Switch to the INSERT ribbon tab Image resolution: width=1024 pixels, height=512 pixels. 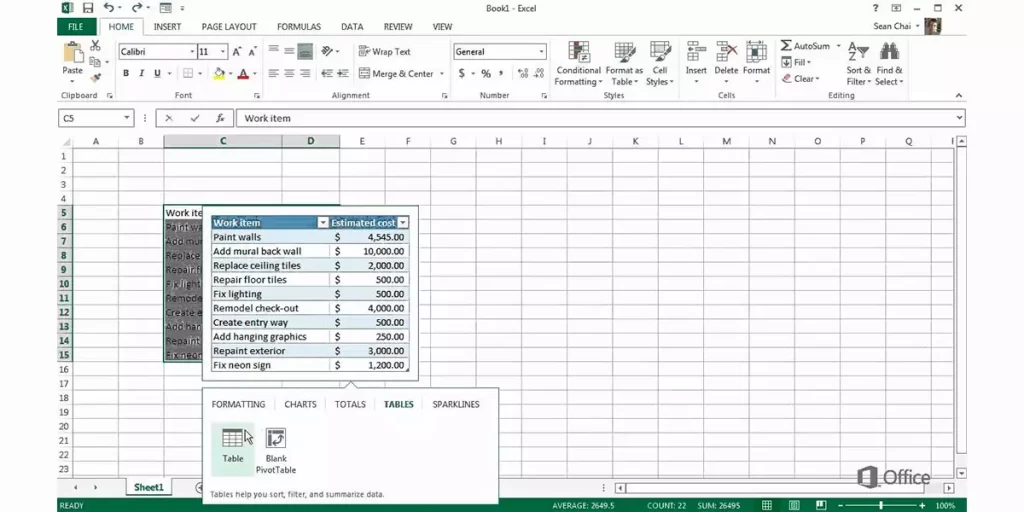click(x=167, y=27)
